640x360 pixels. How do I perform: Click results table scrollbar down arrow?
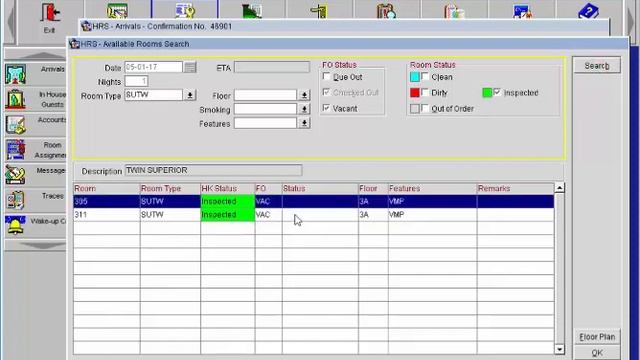(x=560, y=349)
